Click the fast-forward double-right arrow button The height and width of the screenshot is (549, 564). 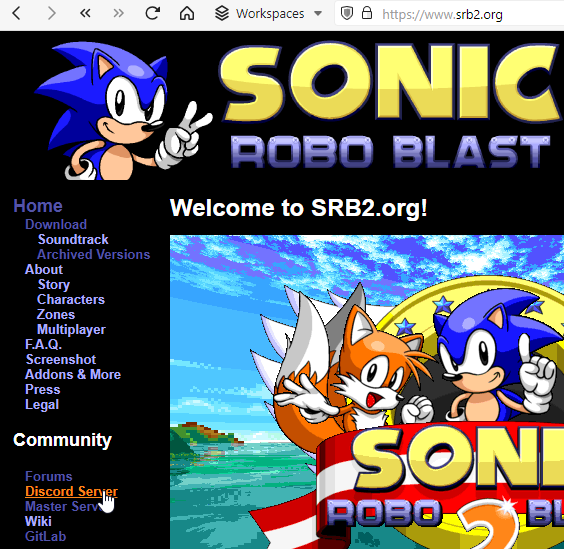(x=118, y=14)
